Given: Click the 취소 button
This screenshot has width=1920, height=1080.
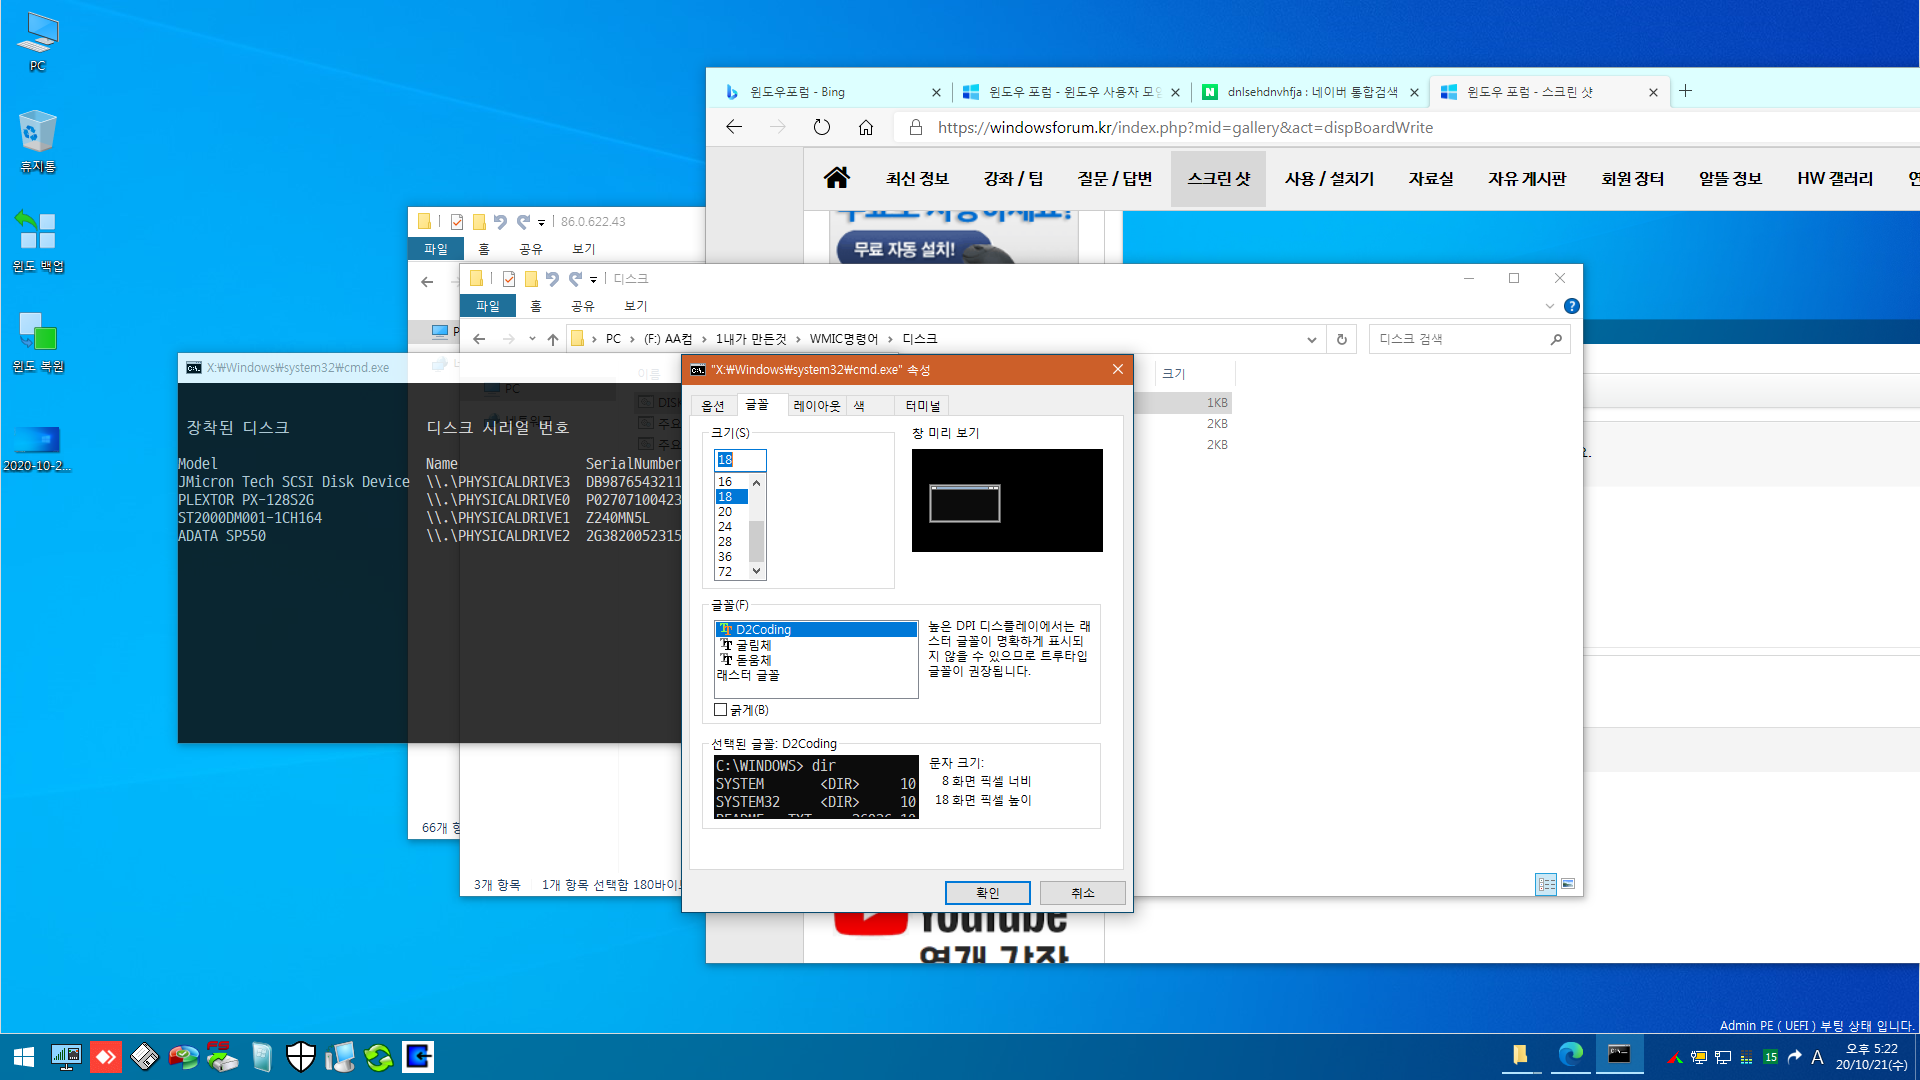Looking at the screenshot, I should (x=1082, y=893).
